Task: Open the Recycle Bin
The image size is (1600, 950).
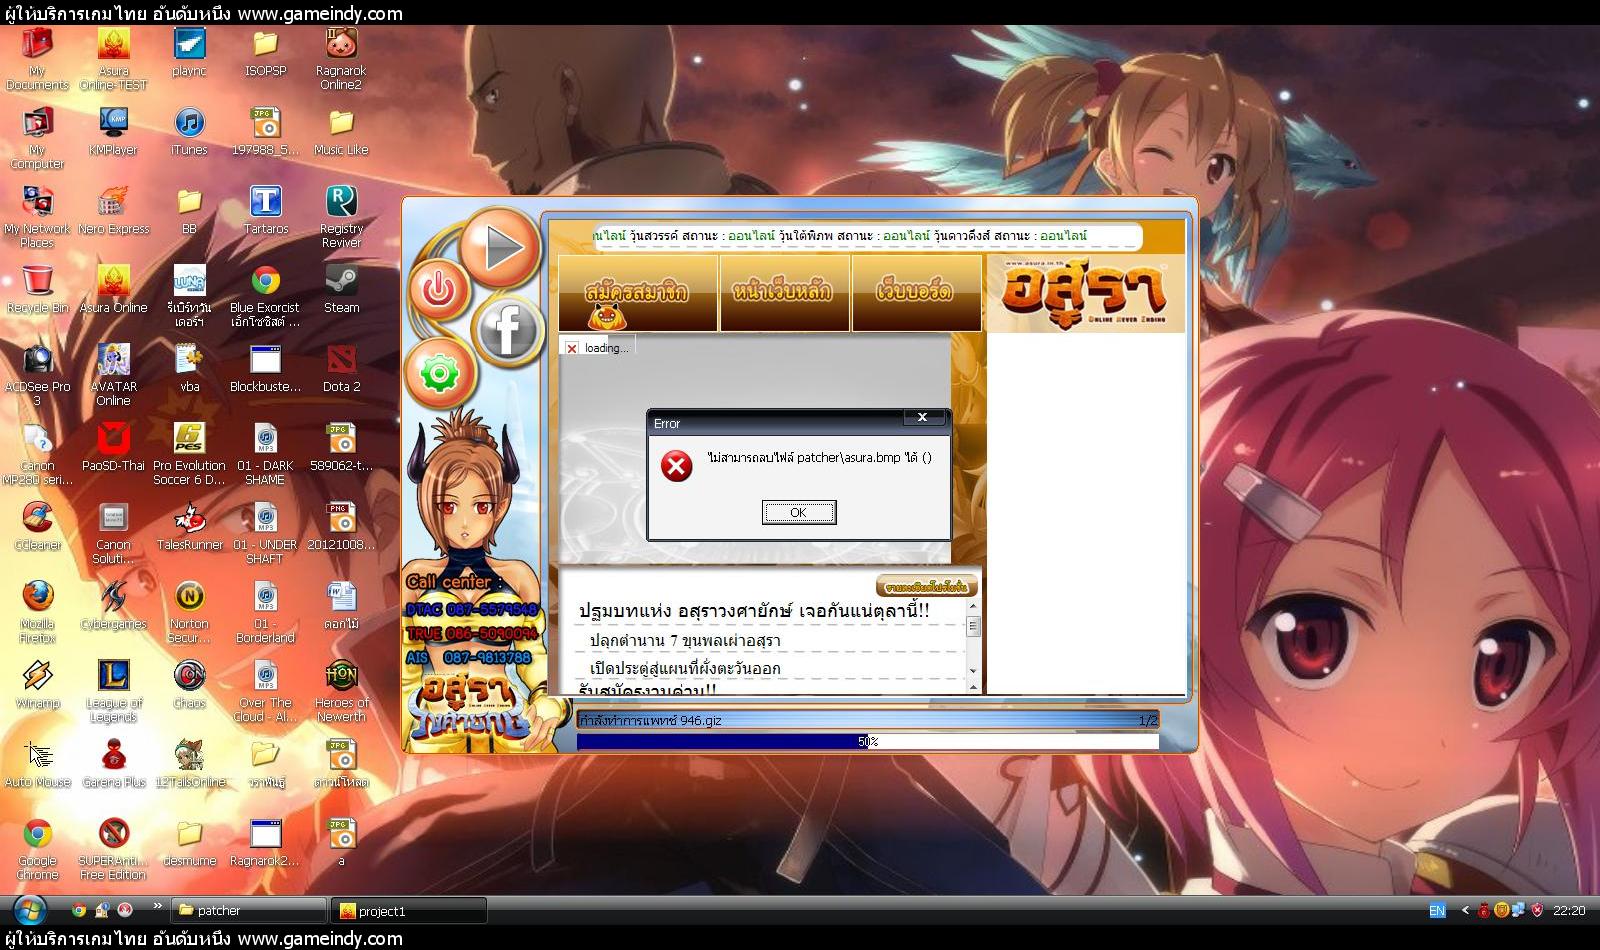Action: coord(37,290)
